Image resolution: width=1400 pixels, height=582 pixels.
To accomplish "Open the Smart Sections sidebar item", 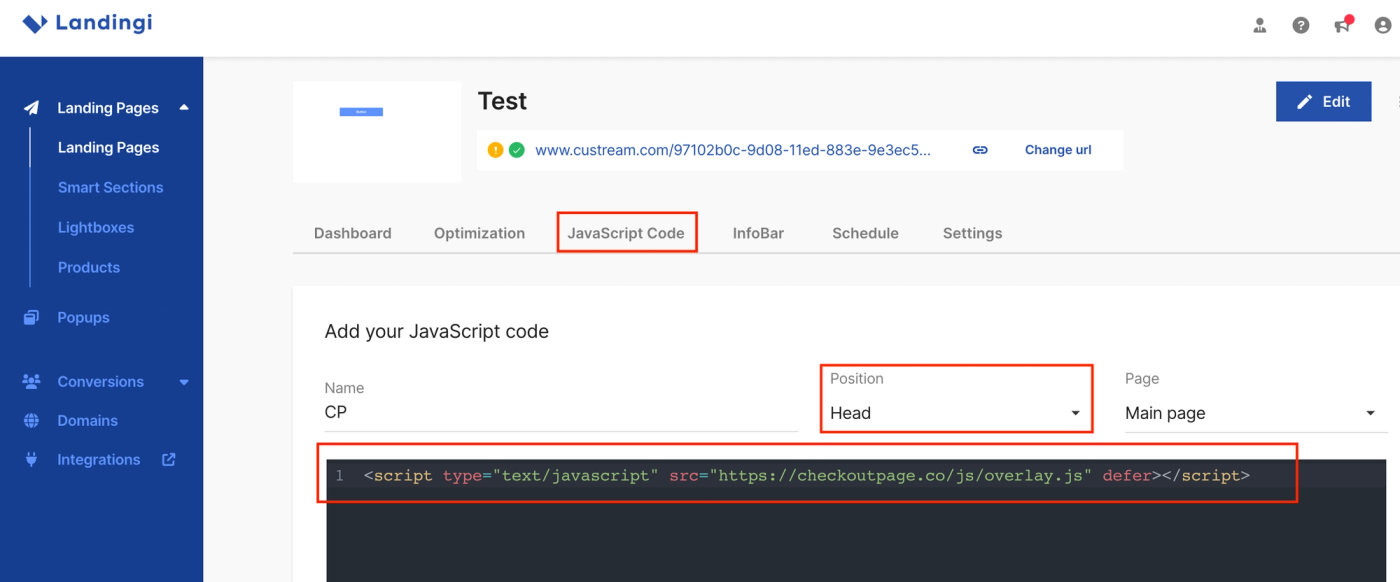I will click(110, 187).
